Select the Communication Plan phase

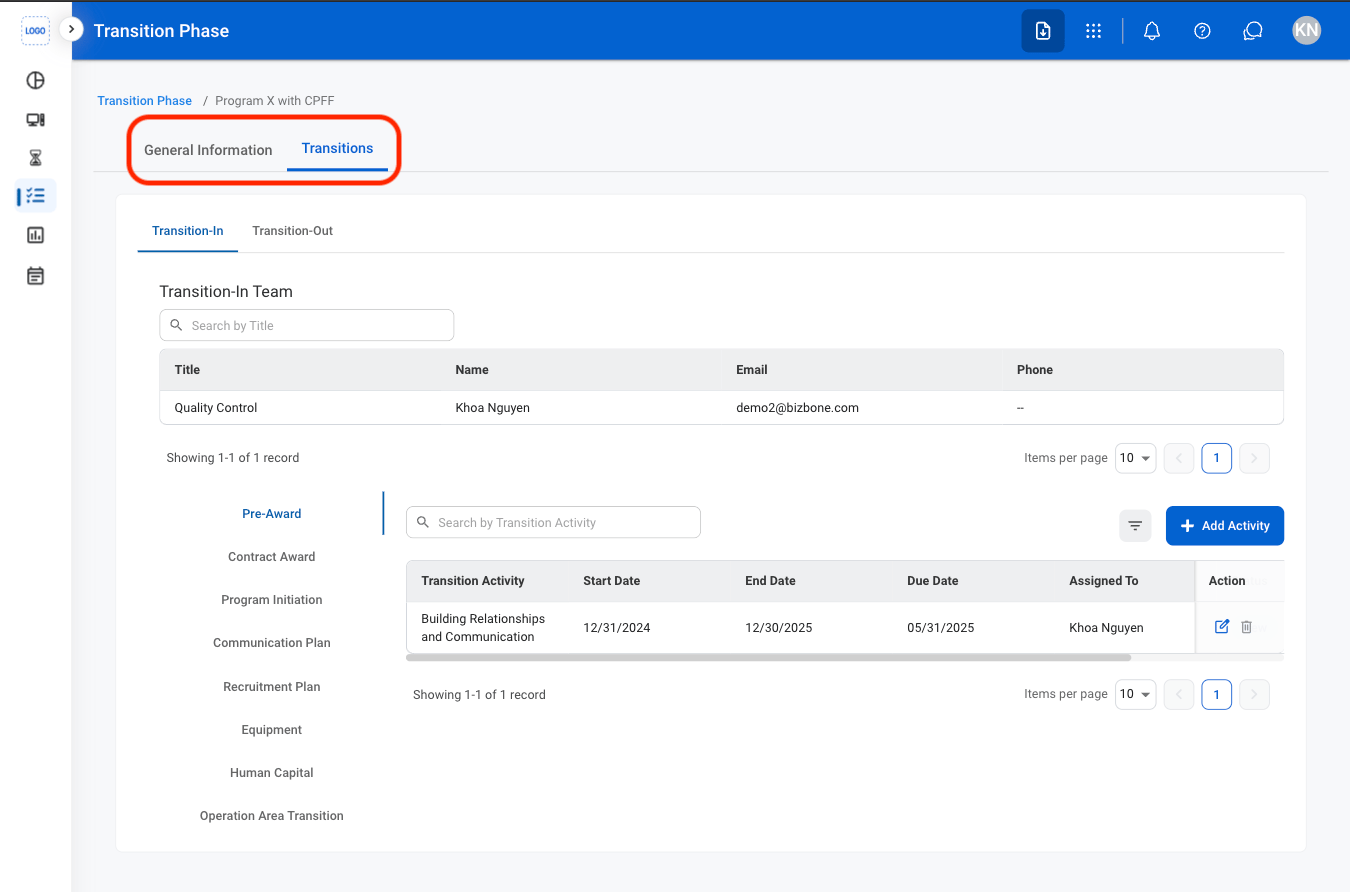(272, 643)
